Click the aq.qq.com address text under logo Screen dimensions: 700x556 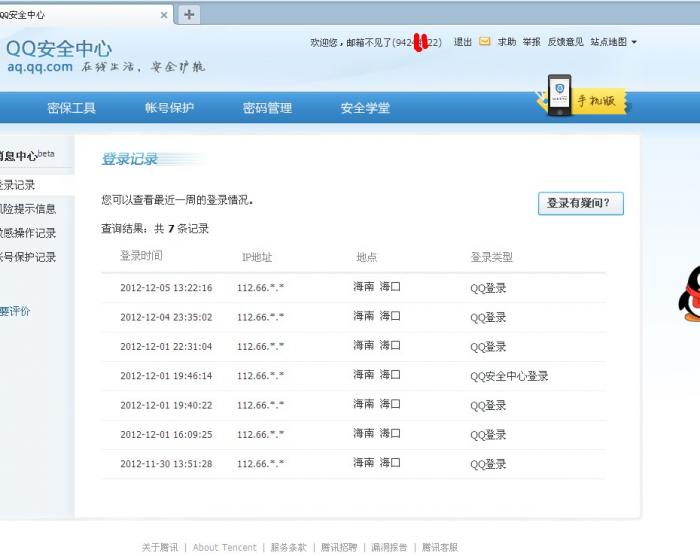click(40, 67)
